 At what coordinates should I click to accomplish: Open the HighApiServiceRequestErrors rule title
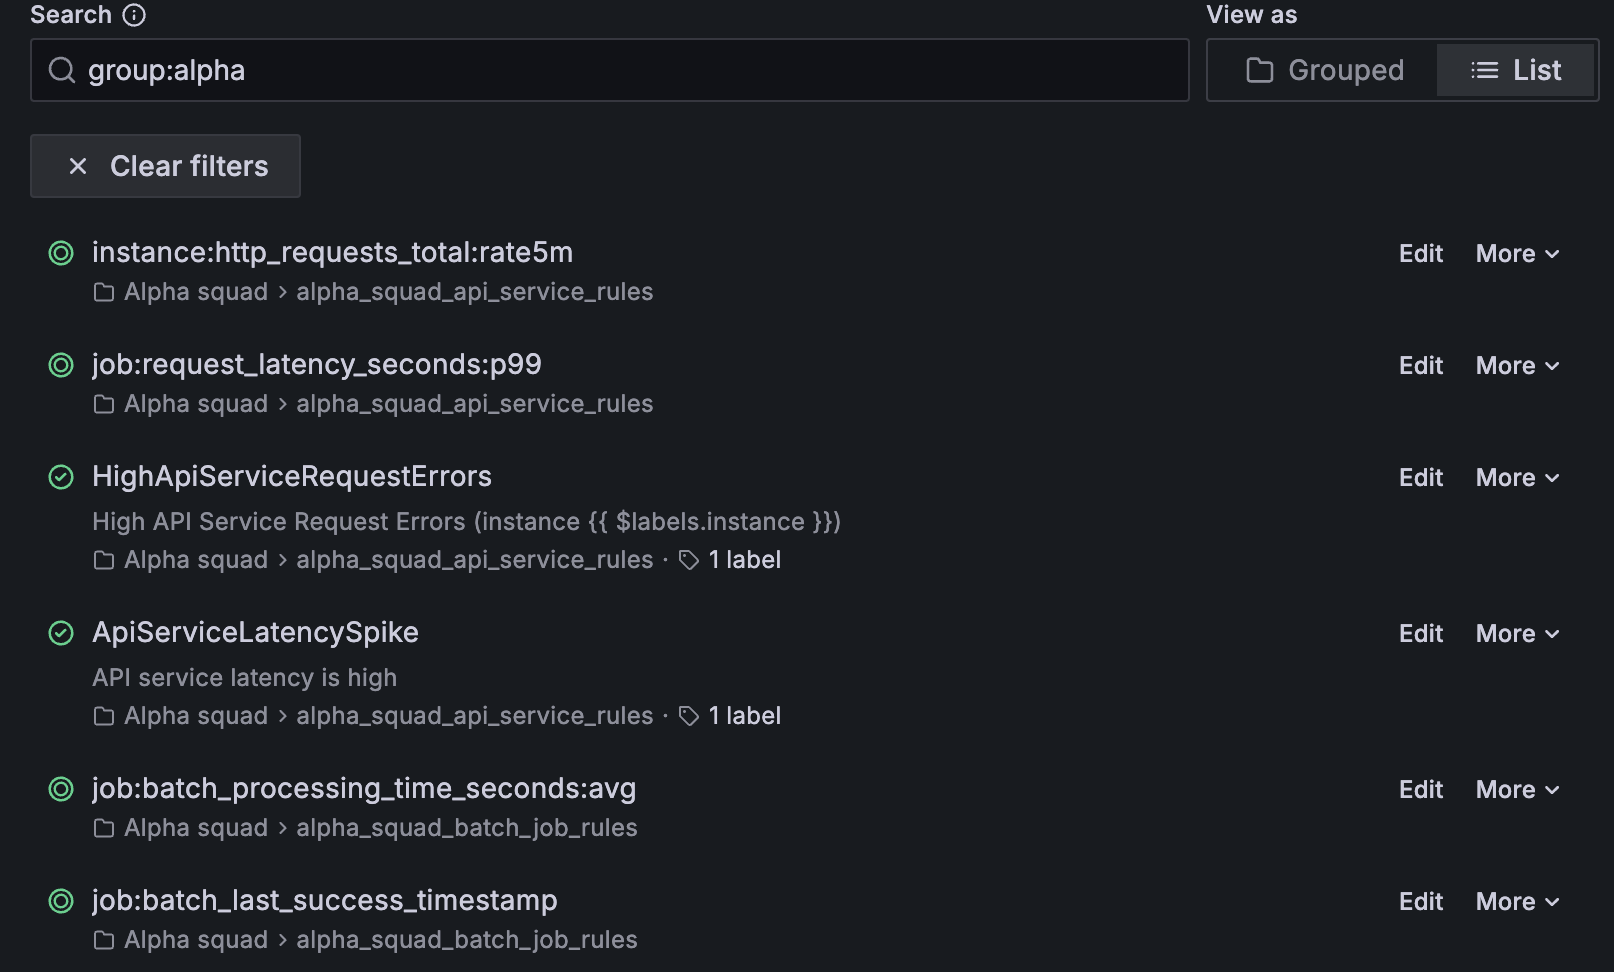pos(292,476)
